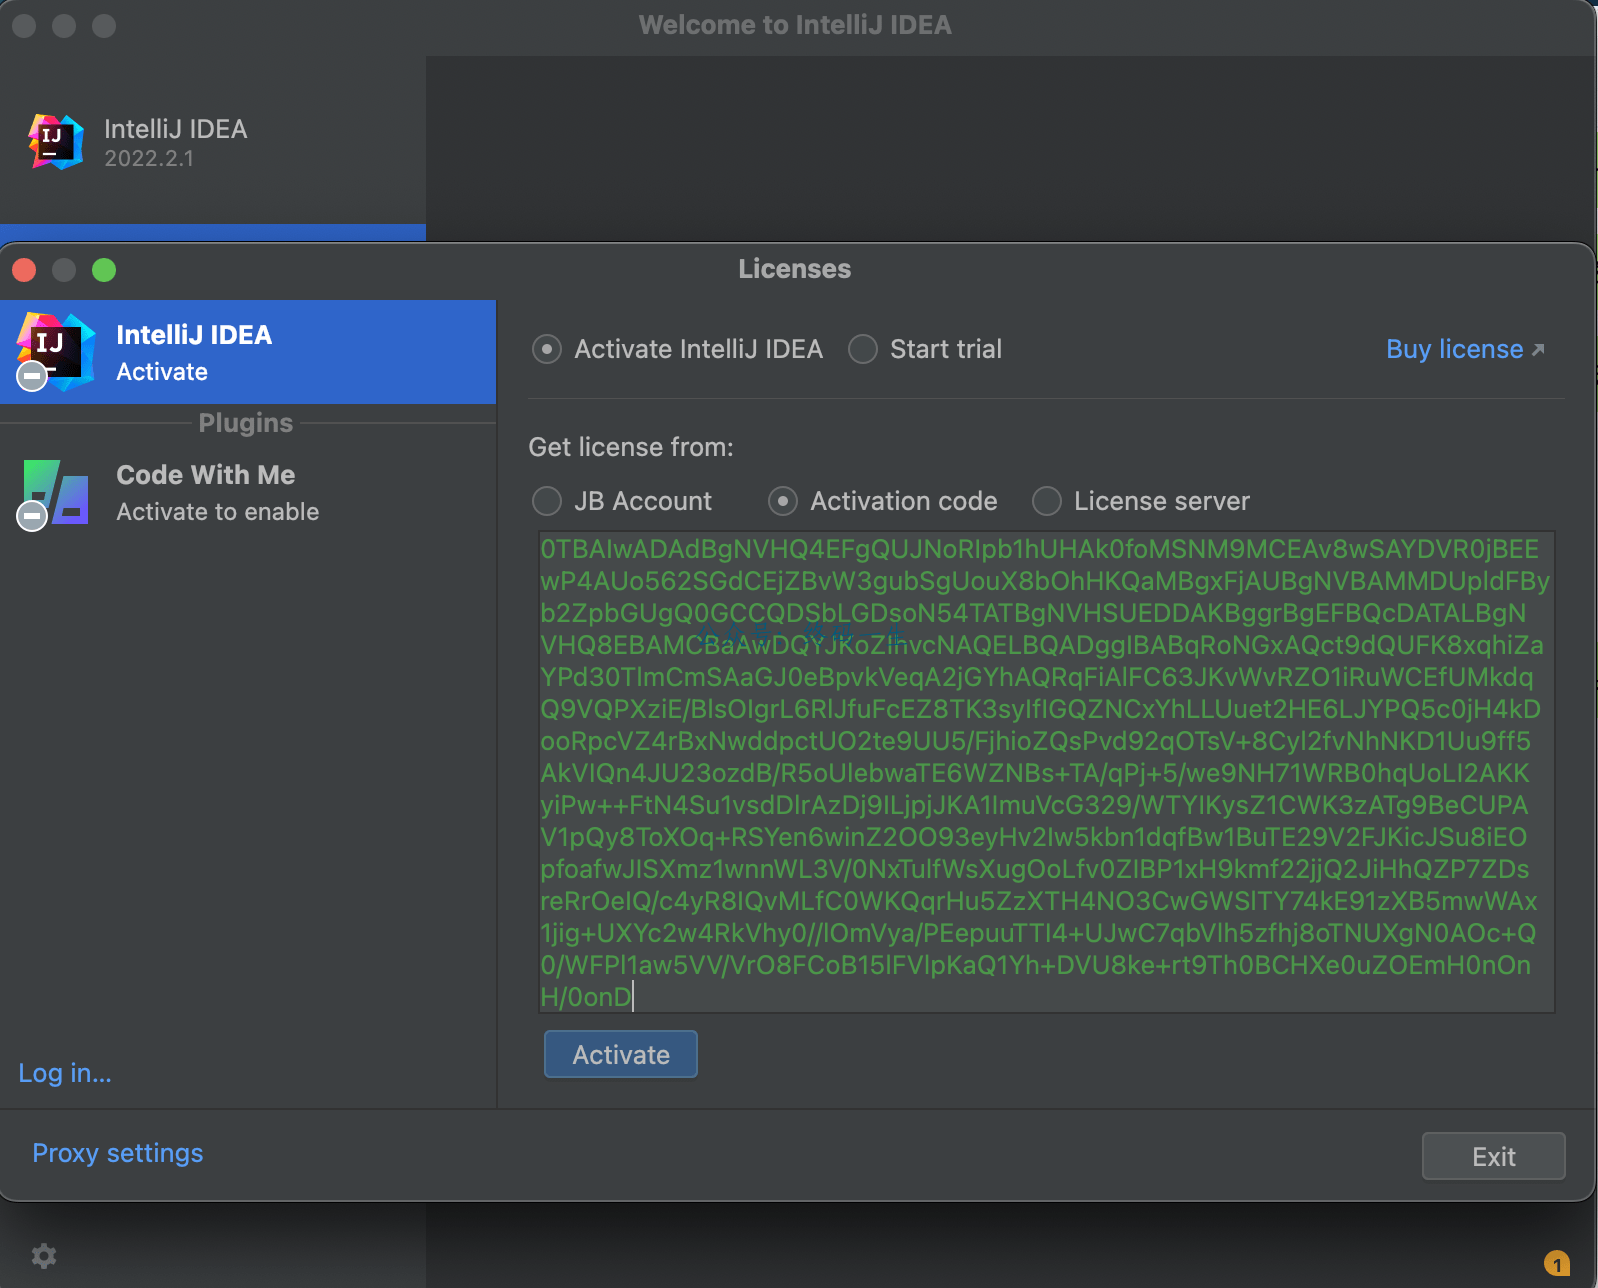Viewport: 1598px width, 1288px height.
Task: Click the external-link arrow next to Buy license
Action: tap(1538, 349)
